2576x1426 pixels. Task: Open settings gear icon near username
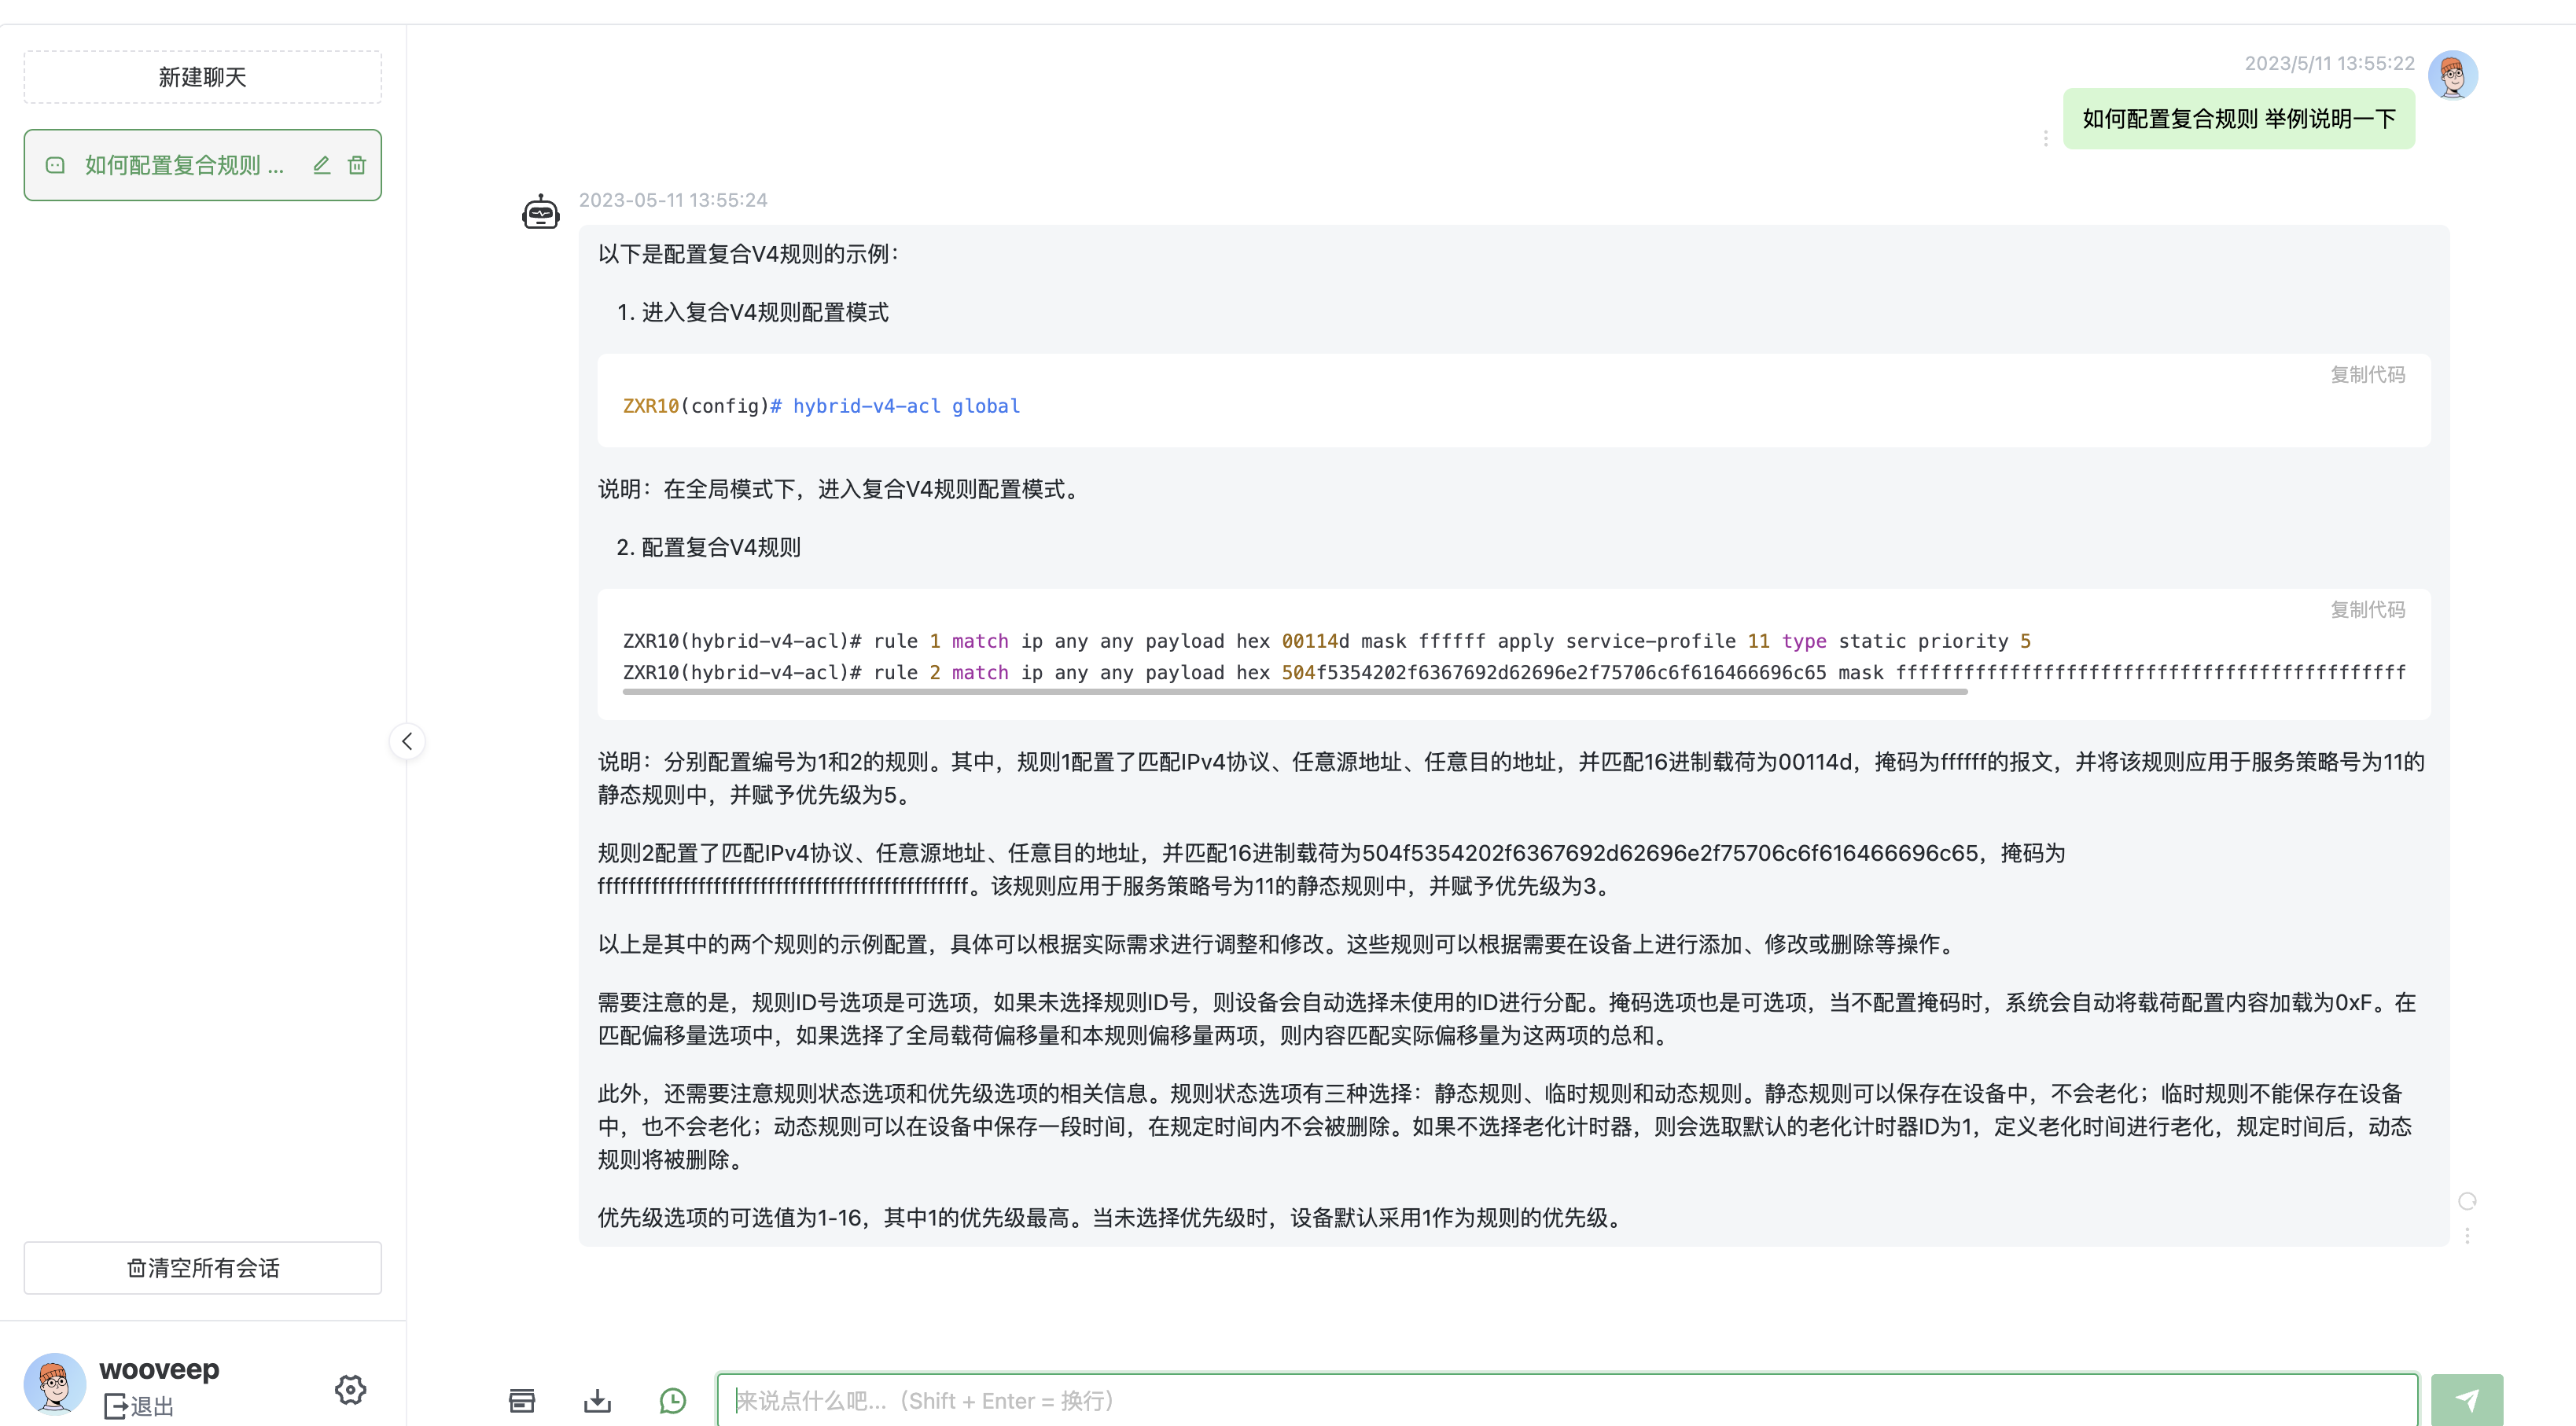coord(350,1389)
